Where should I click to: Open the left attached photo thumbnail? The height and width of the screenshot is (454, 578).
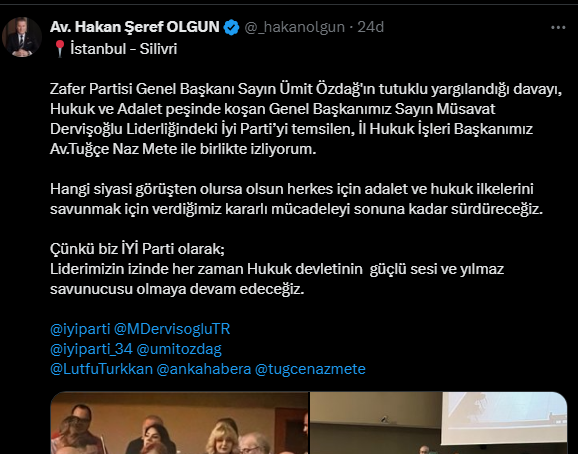pos(180,423)
